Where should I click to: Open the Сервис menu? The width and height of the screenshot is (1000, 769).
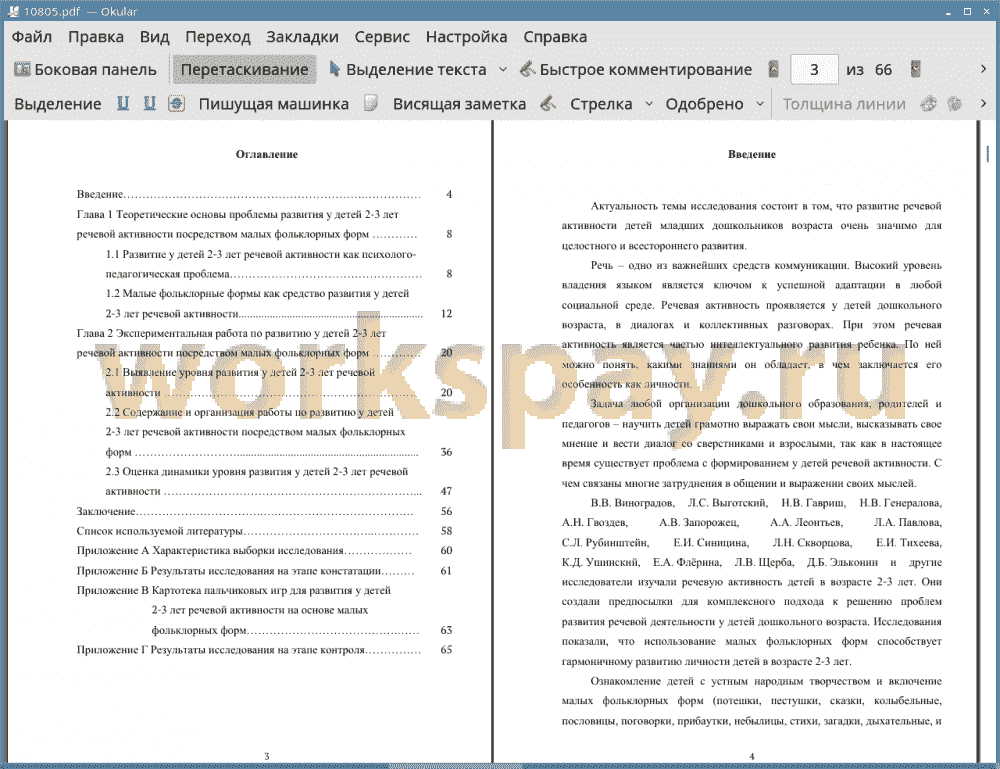(382, 37)
